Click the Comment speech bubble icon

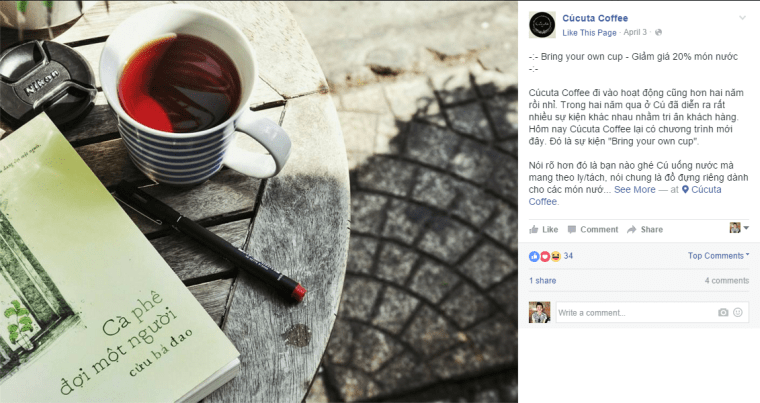click(572, 229)
